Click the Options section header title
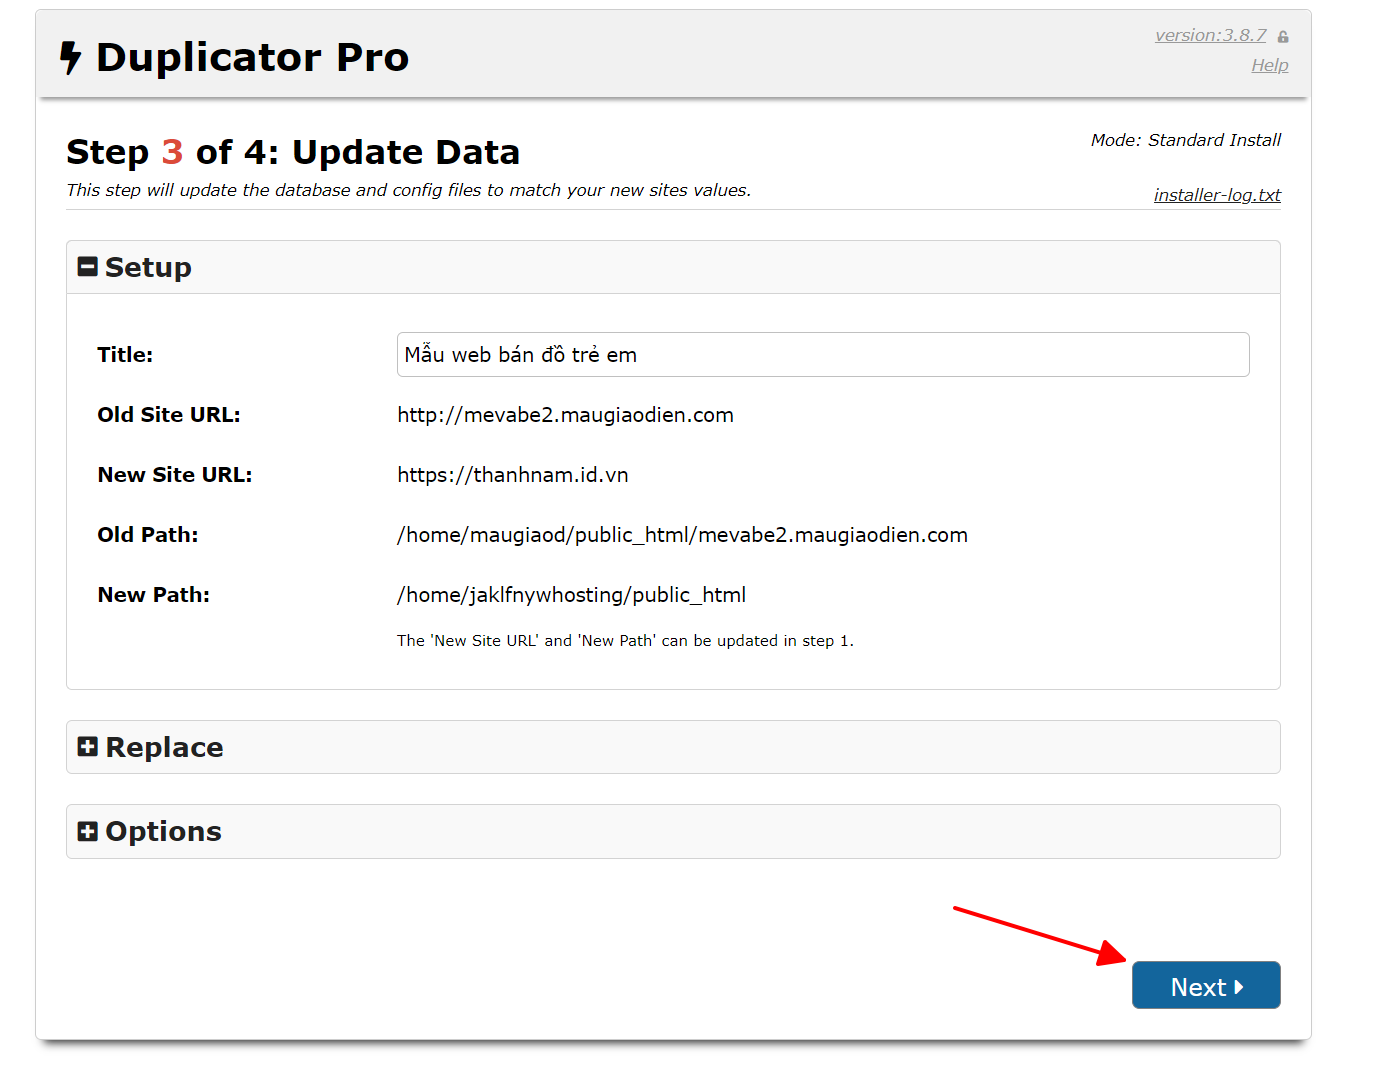Image resolution: width=1376 pixels, height=1091 pixels. [163, 831]
